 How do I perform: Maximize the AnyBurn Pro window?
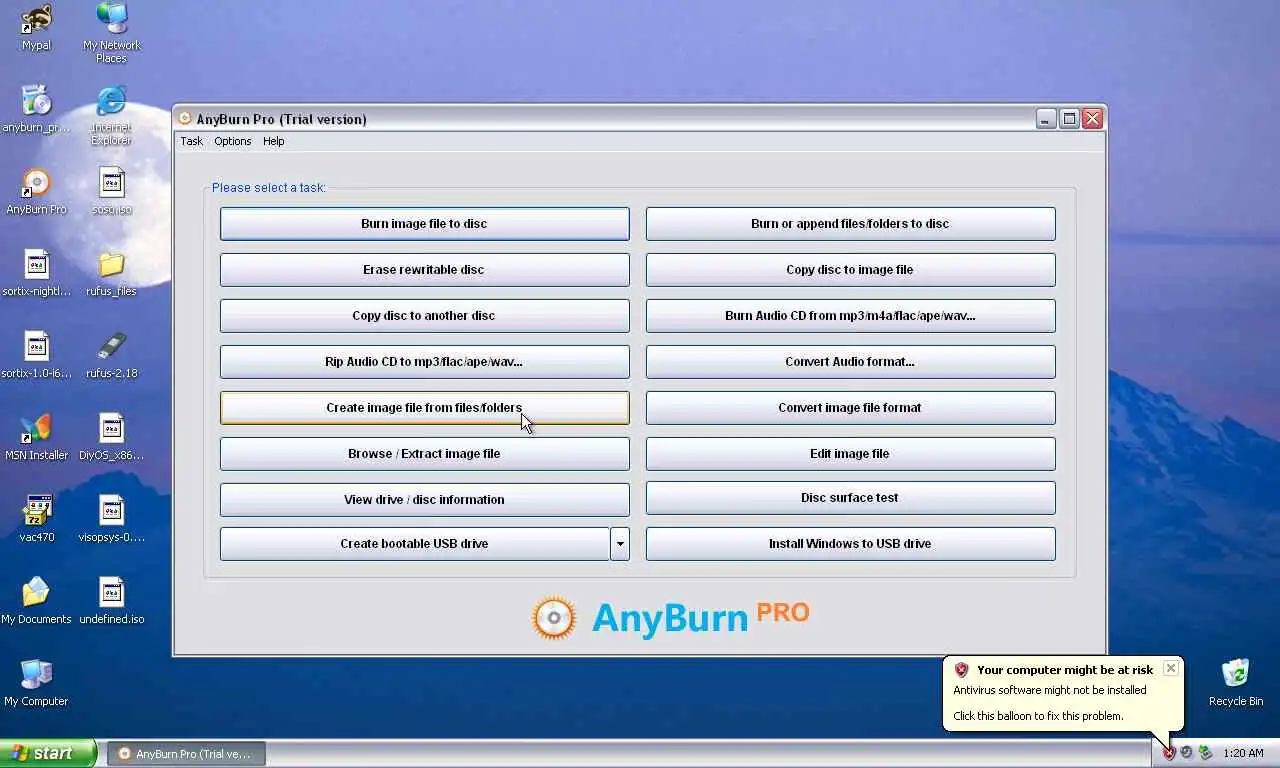[x=1069, y=119]
